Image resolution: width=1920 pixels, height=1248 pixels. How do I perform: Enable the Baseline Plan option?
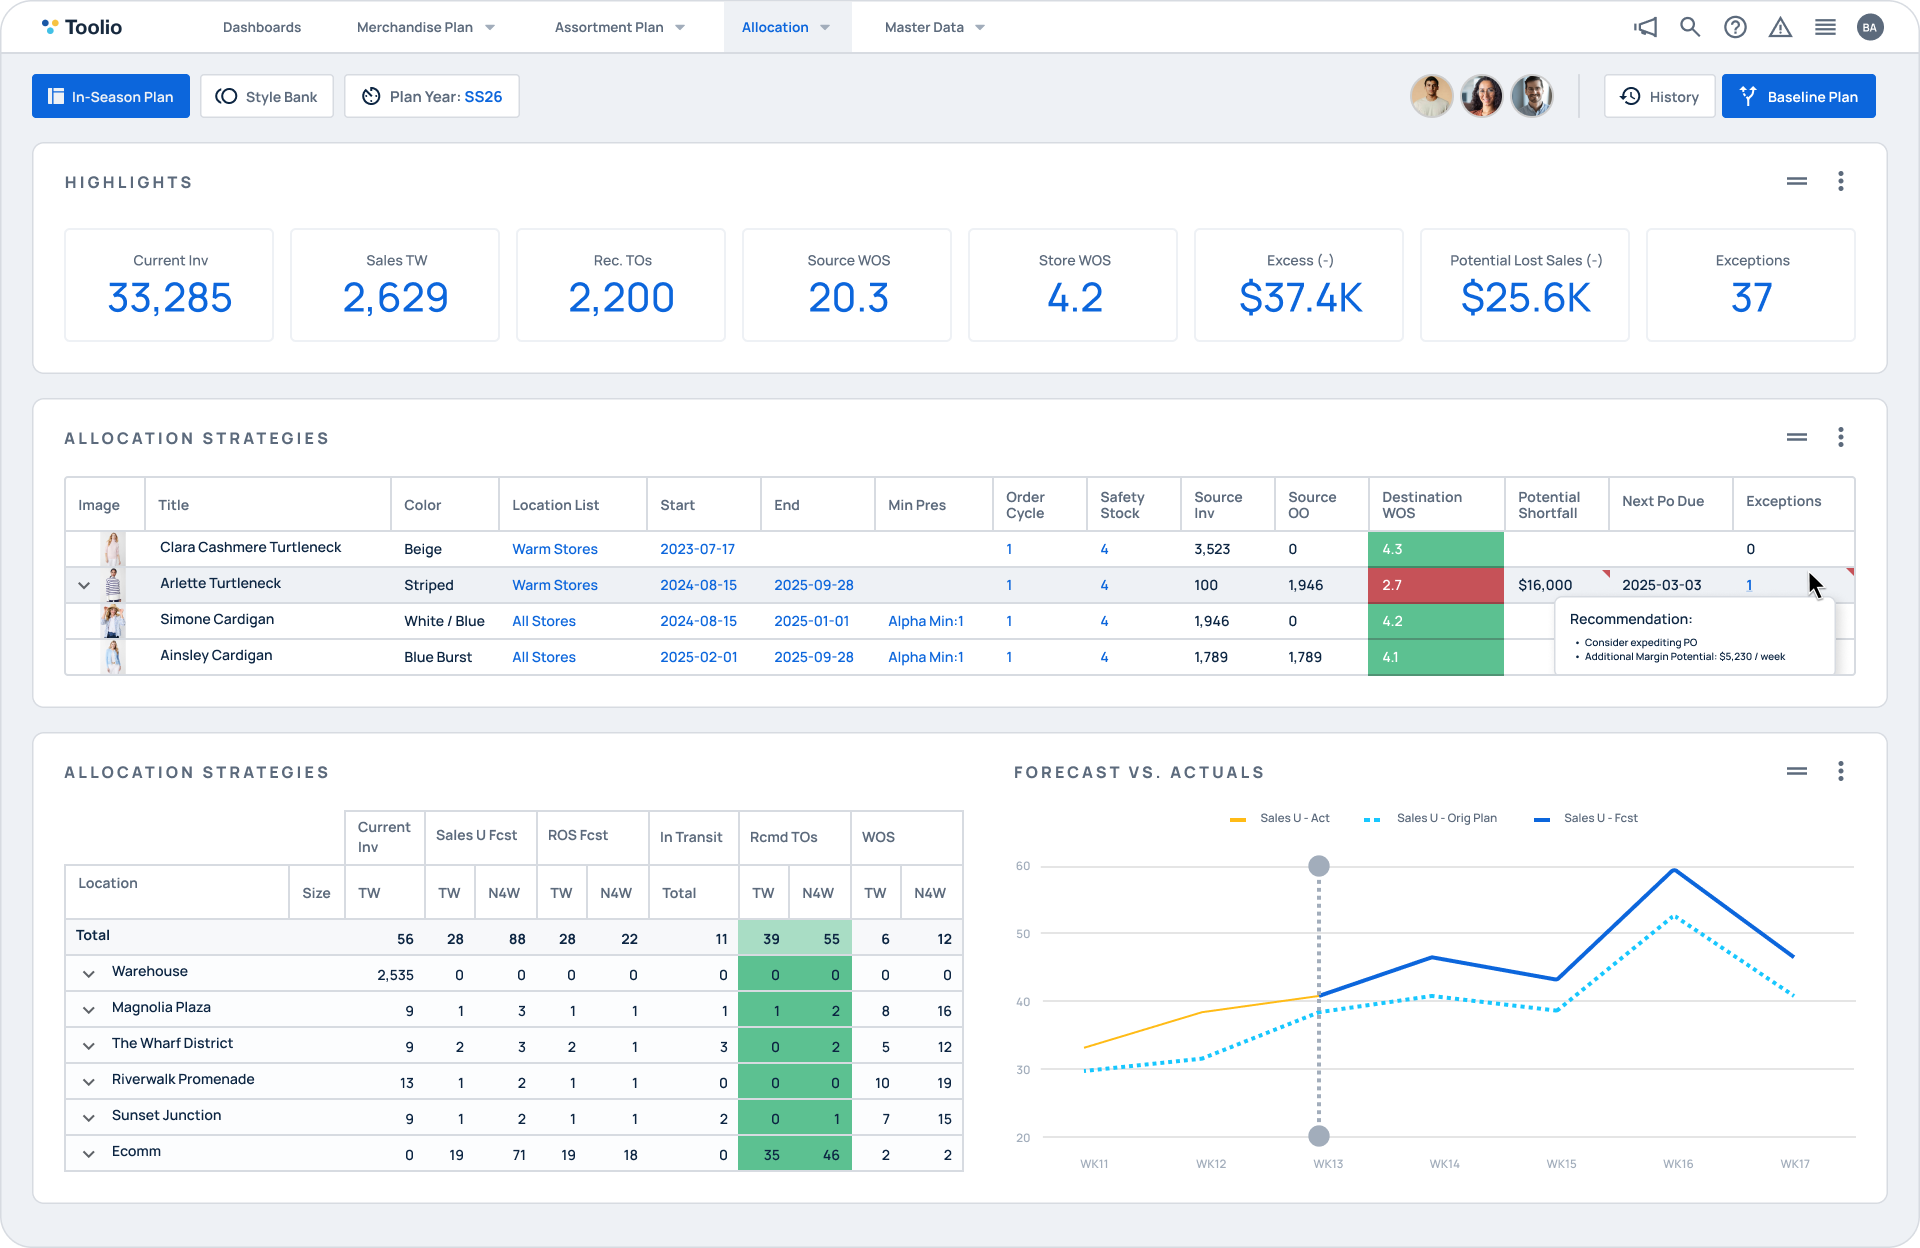1798,96
